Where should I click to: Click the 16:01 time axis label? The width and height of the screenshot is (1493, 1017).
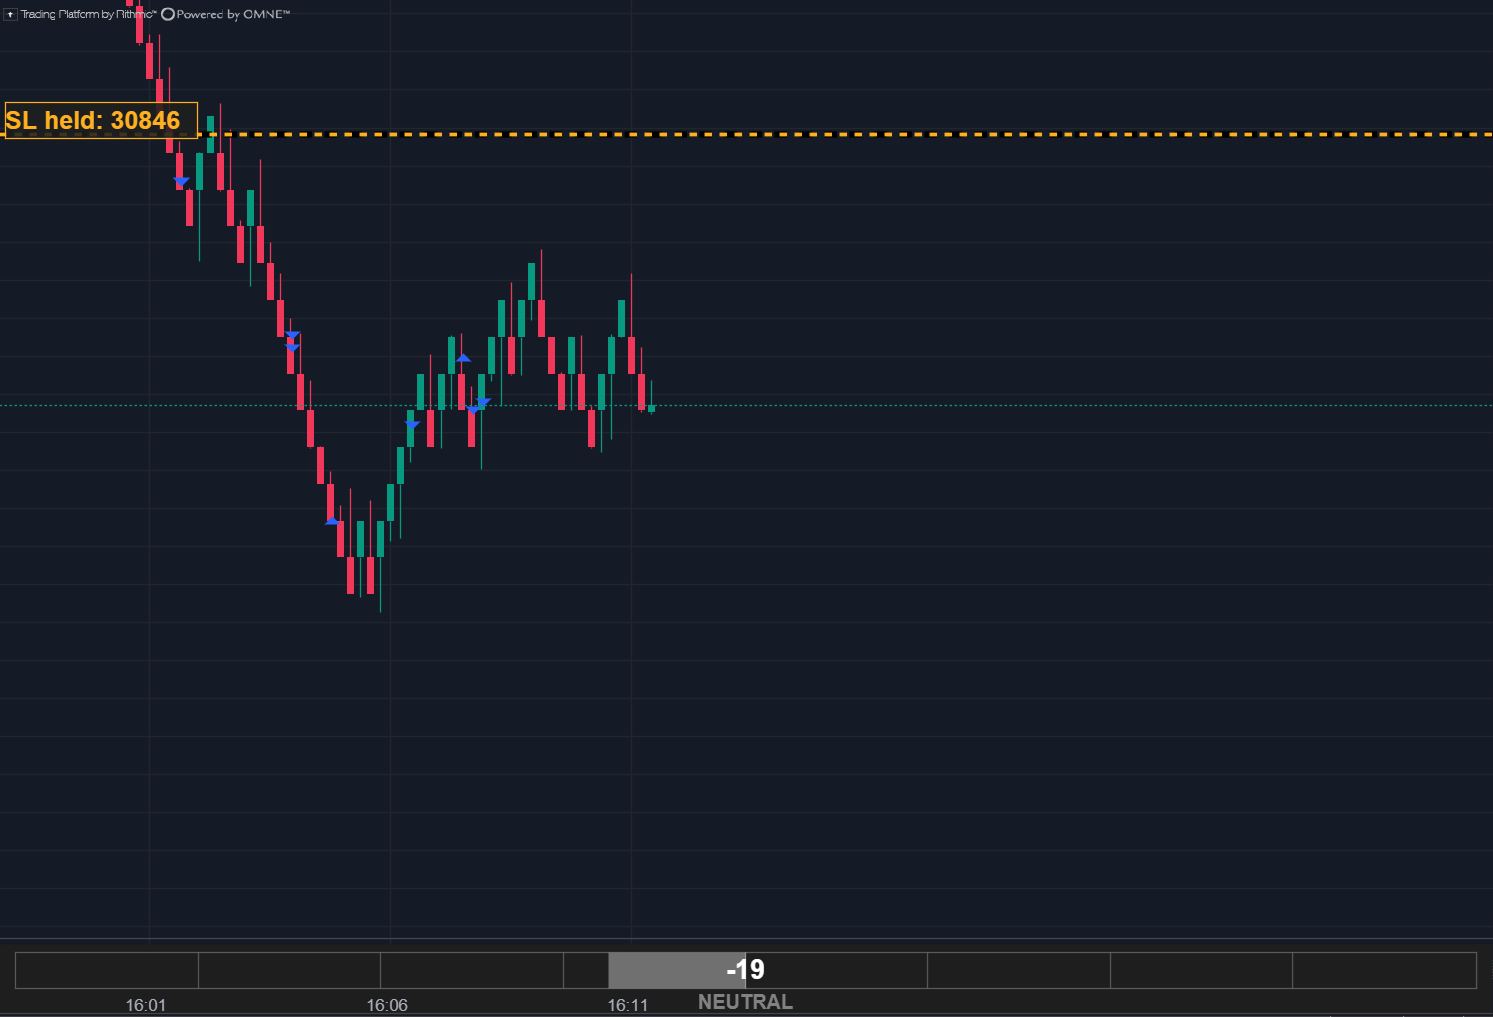click(146, 1005)
